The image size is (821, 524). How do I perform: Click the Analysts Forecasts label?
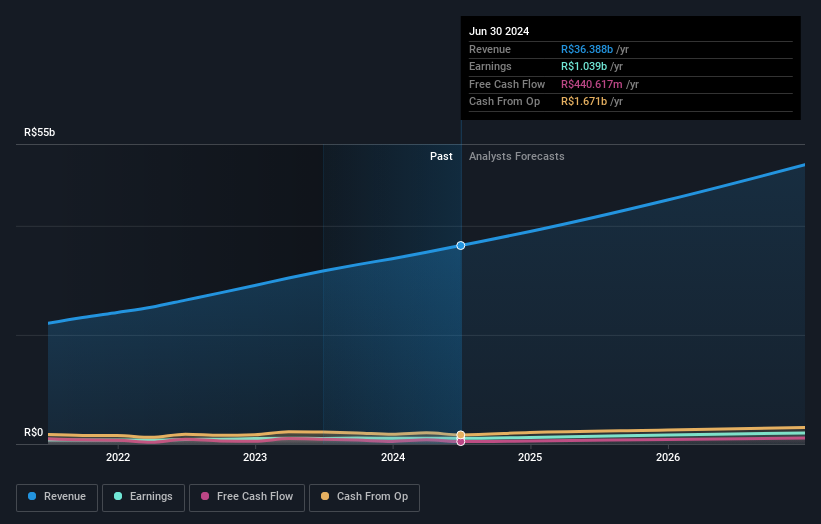517,157
